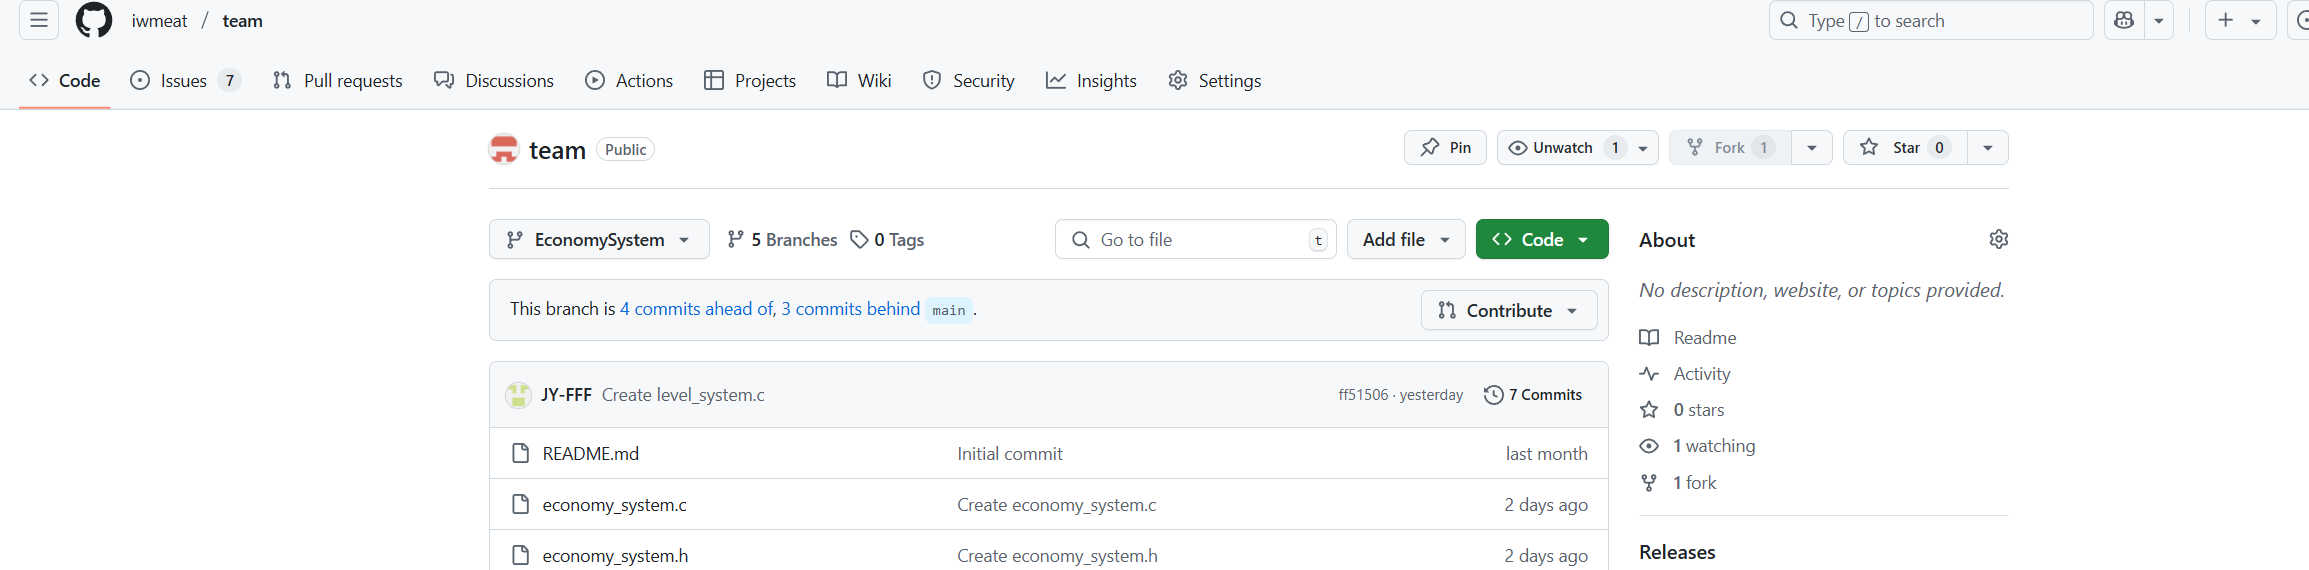Image resolution: width=2309 pixels, height=570 pixels.
Task: Open the 7 Commits history
Action: (1533, 395)
